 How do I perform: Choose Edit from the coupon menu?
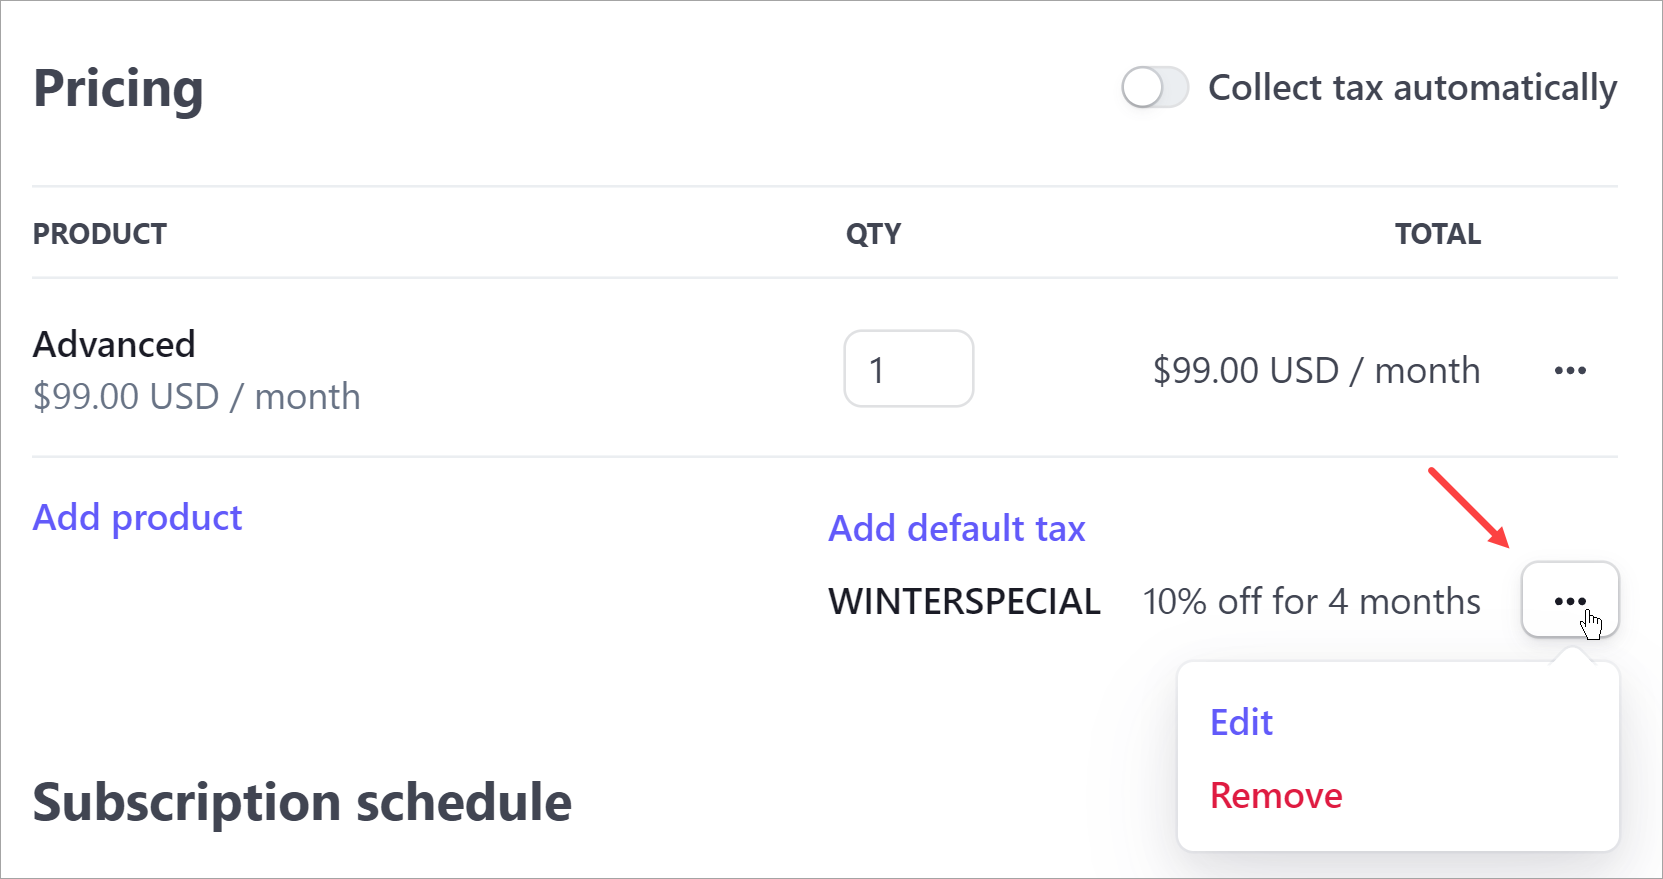pos(1241,722)
